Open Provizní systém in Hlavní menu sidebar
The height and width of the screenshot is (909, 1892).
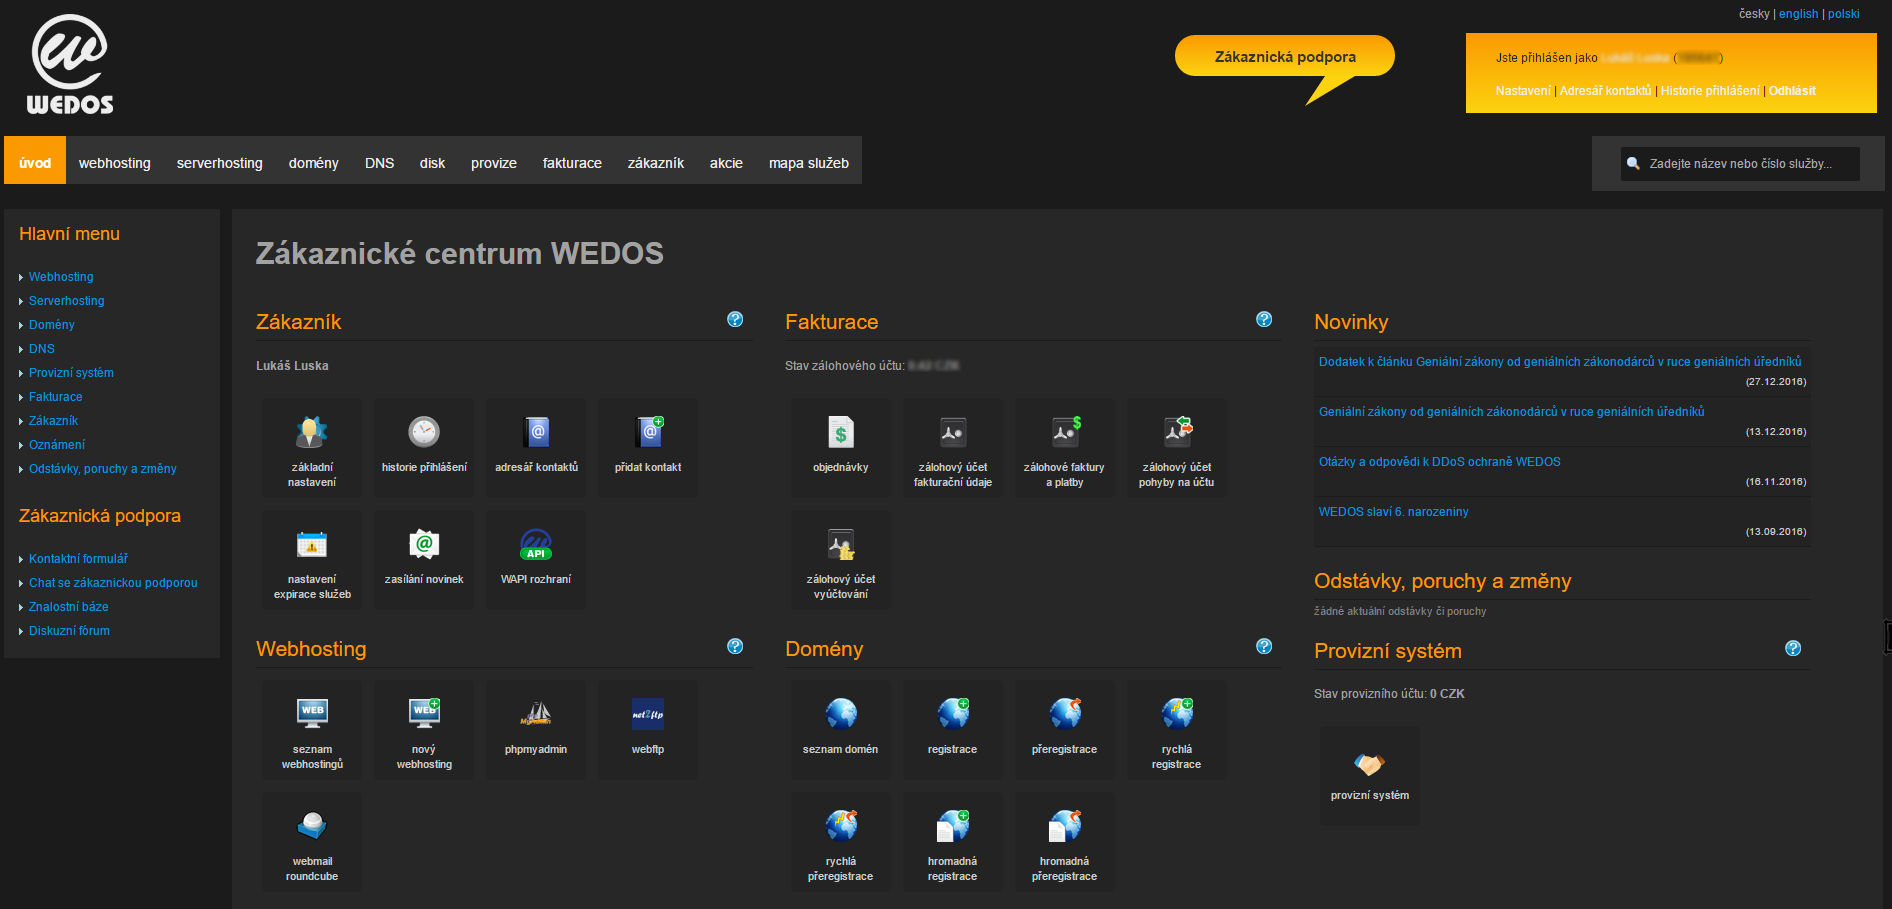coord(71,373)
